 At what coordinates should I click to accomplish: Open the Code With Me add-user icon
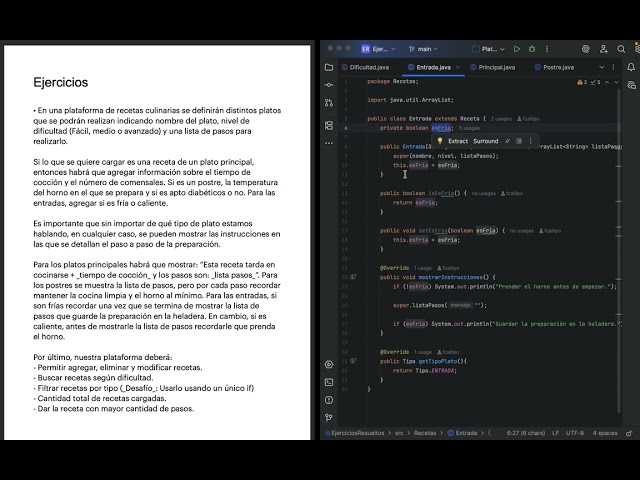click(x=604, y=49)
